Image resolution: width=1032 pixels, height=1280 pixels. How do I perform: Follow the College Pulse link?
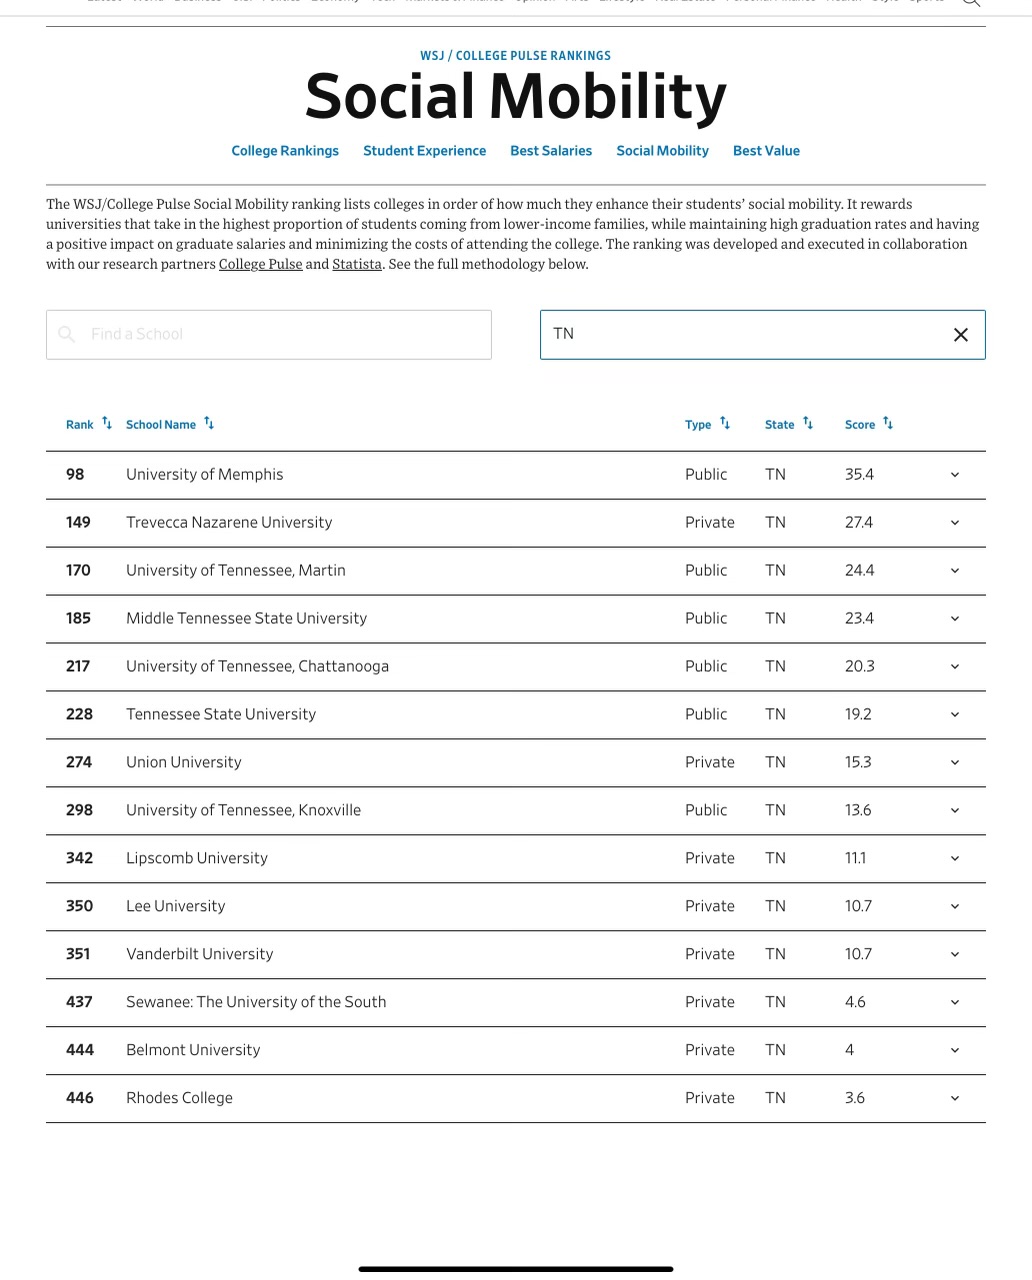pos(260,265)
